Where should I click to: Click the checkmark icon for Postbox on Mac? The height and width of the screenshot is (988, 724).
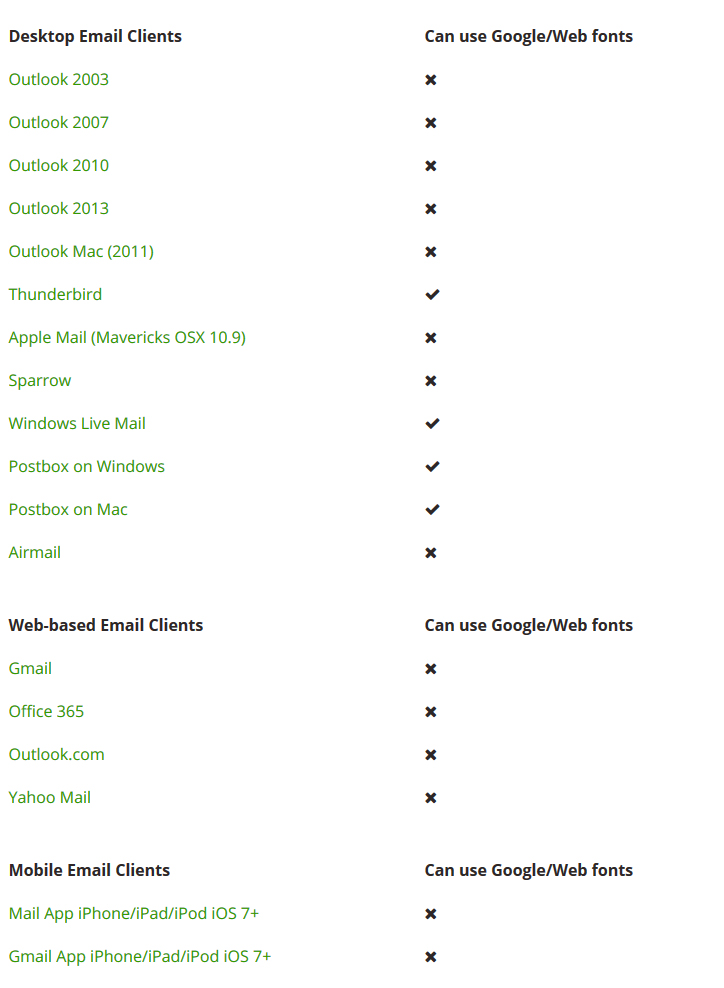[x=432, y=510]
